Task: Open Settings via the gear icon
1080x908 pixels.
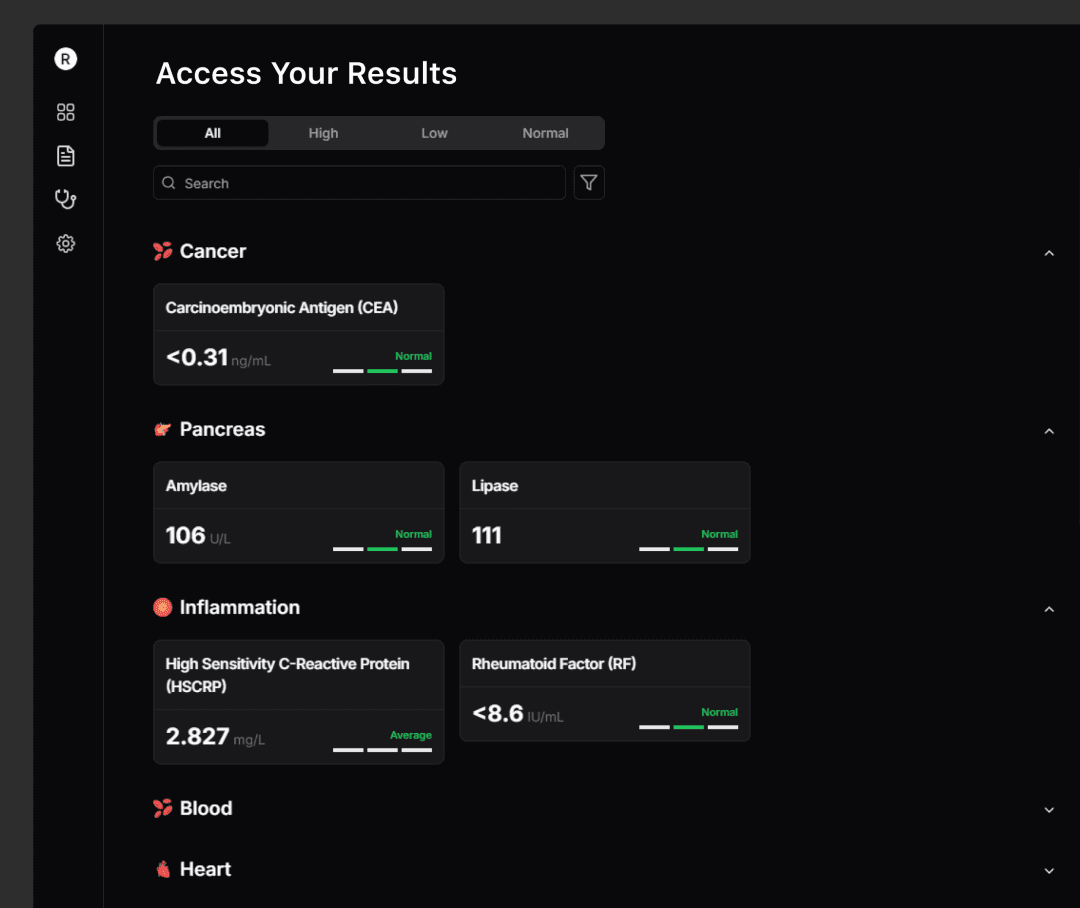Action: tap(65, 243)
